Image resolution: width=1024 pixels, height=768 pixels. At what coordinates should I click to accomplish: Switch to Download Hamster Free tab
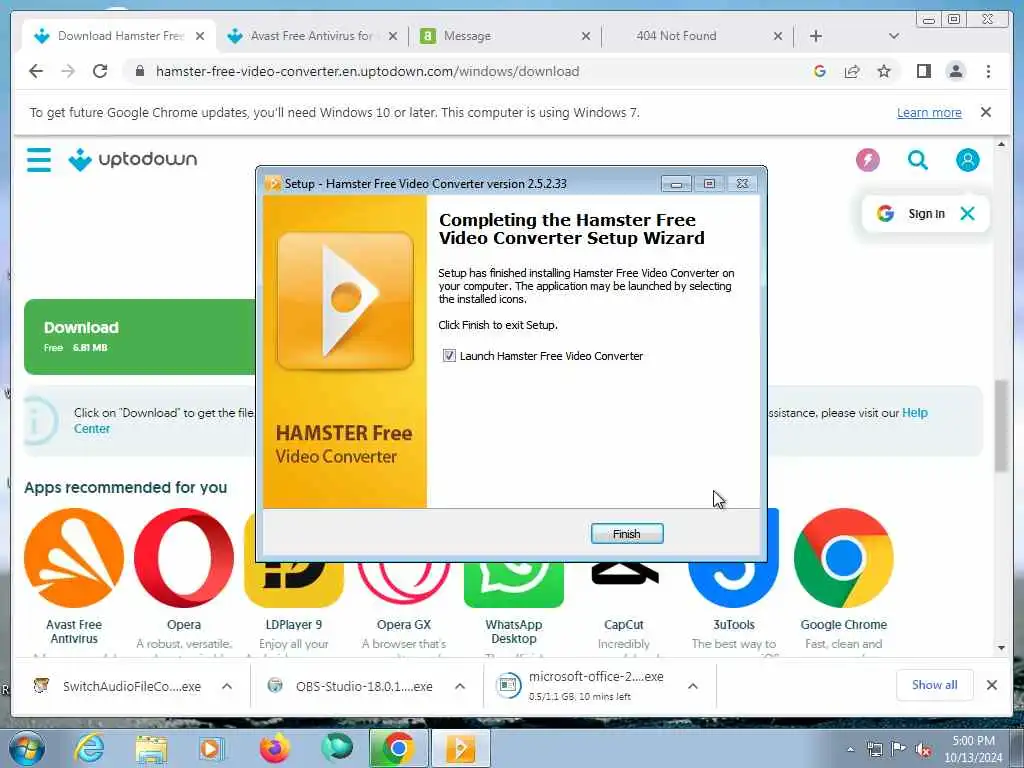coord(120,36)
